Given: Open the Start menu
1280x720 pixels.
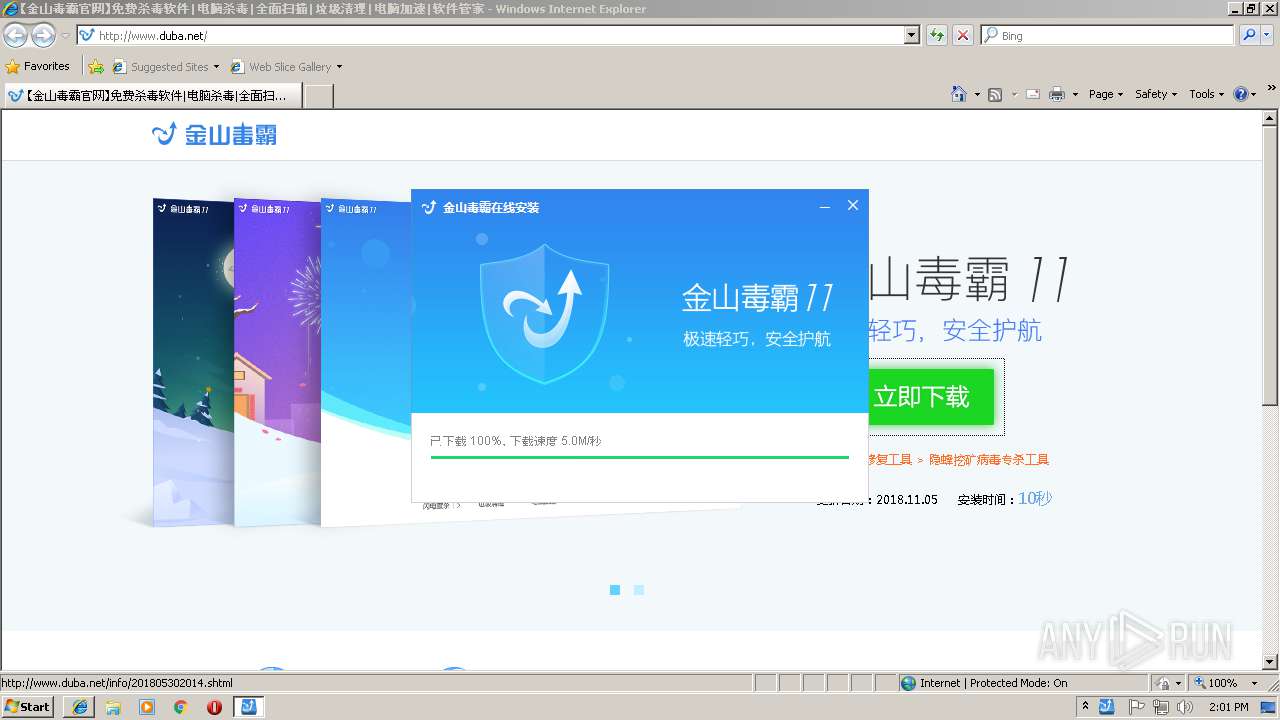Looking at the screenshot, I should click(28, 707).
